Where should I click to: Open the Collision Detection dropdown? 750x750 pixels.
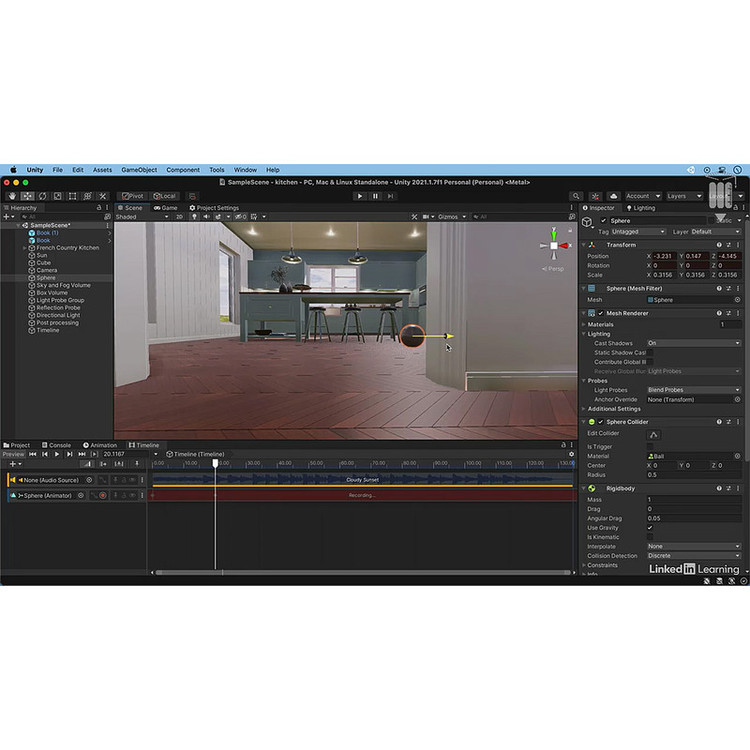click(x=693, y=556)
